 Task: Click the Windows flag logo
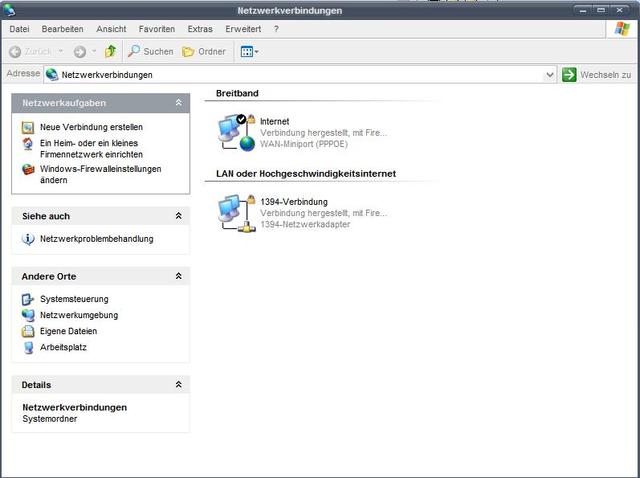pyautogui.click(x=622, y=29)
